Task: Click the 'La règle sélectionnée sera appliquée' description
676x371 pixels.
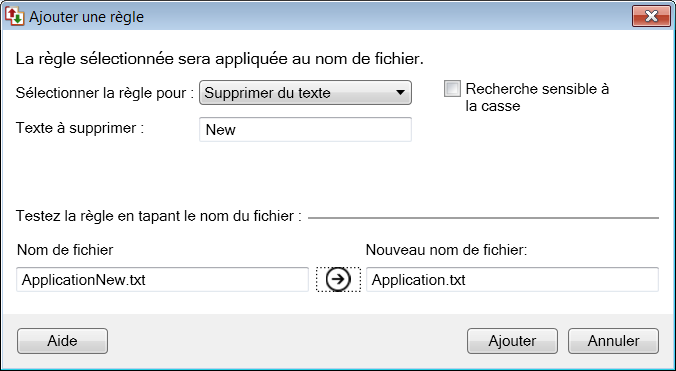Action: point(220,59)
